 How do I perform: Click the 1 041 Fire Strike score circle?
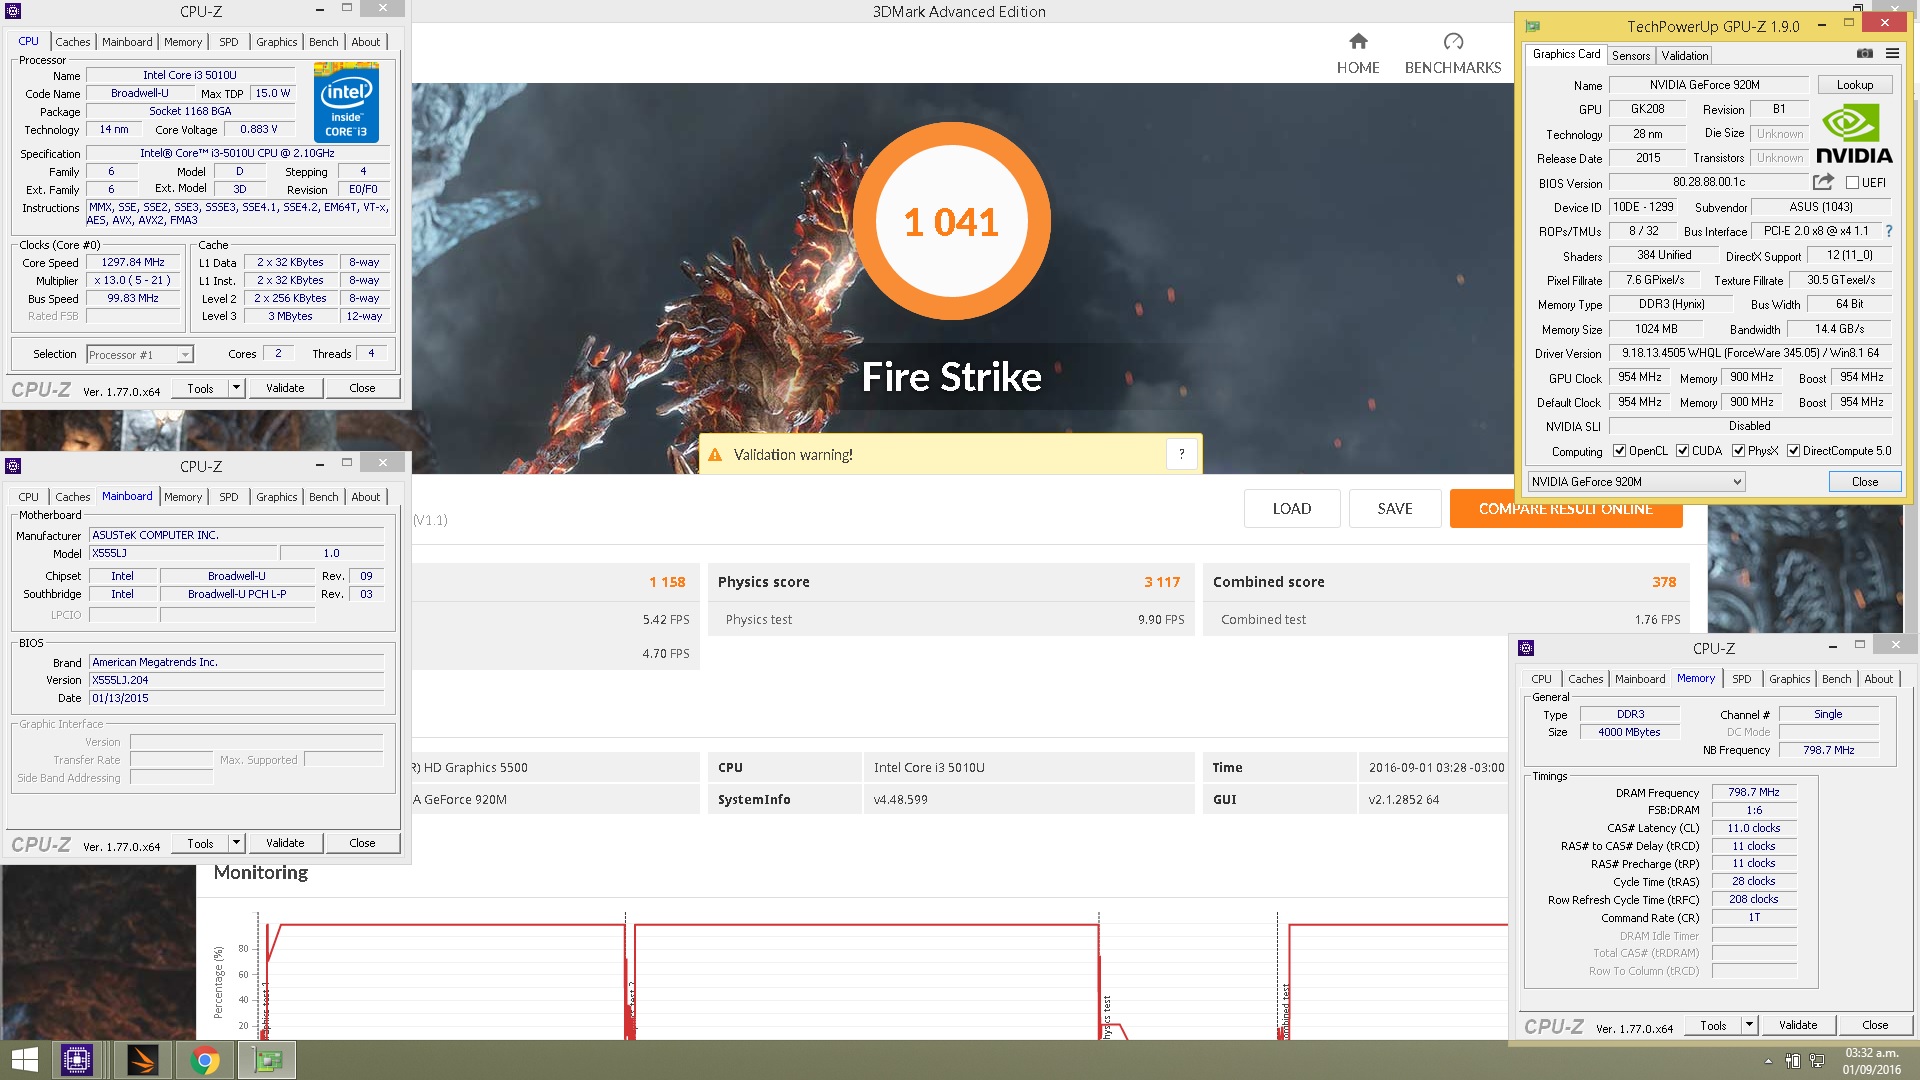951,221
